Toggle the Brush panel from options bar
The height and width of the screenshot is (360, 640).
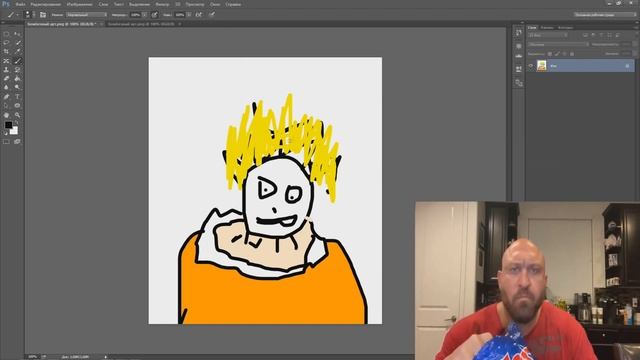(43, 15)
